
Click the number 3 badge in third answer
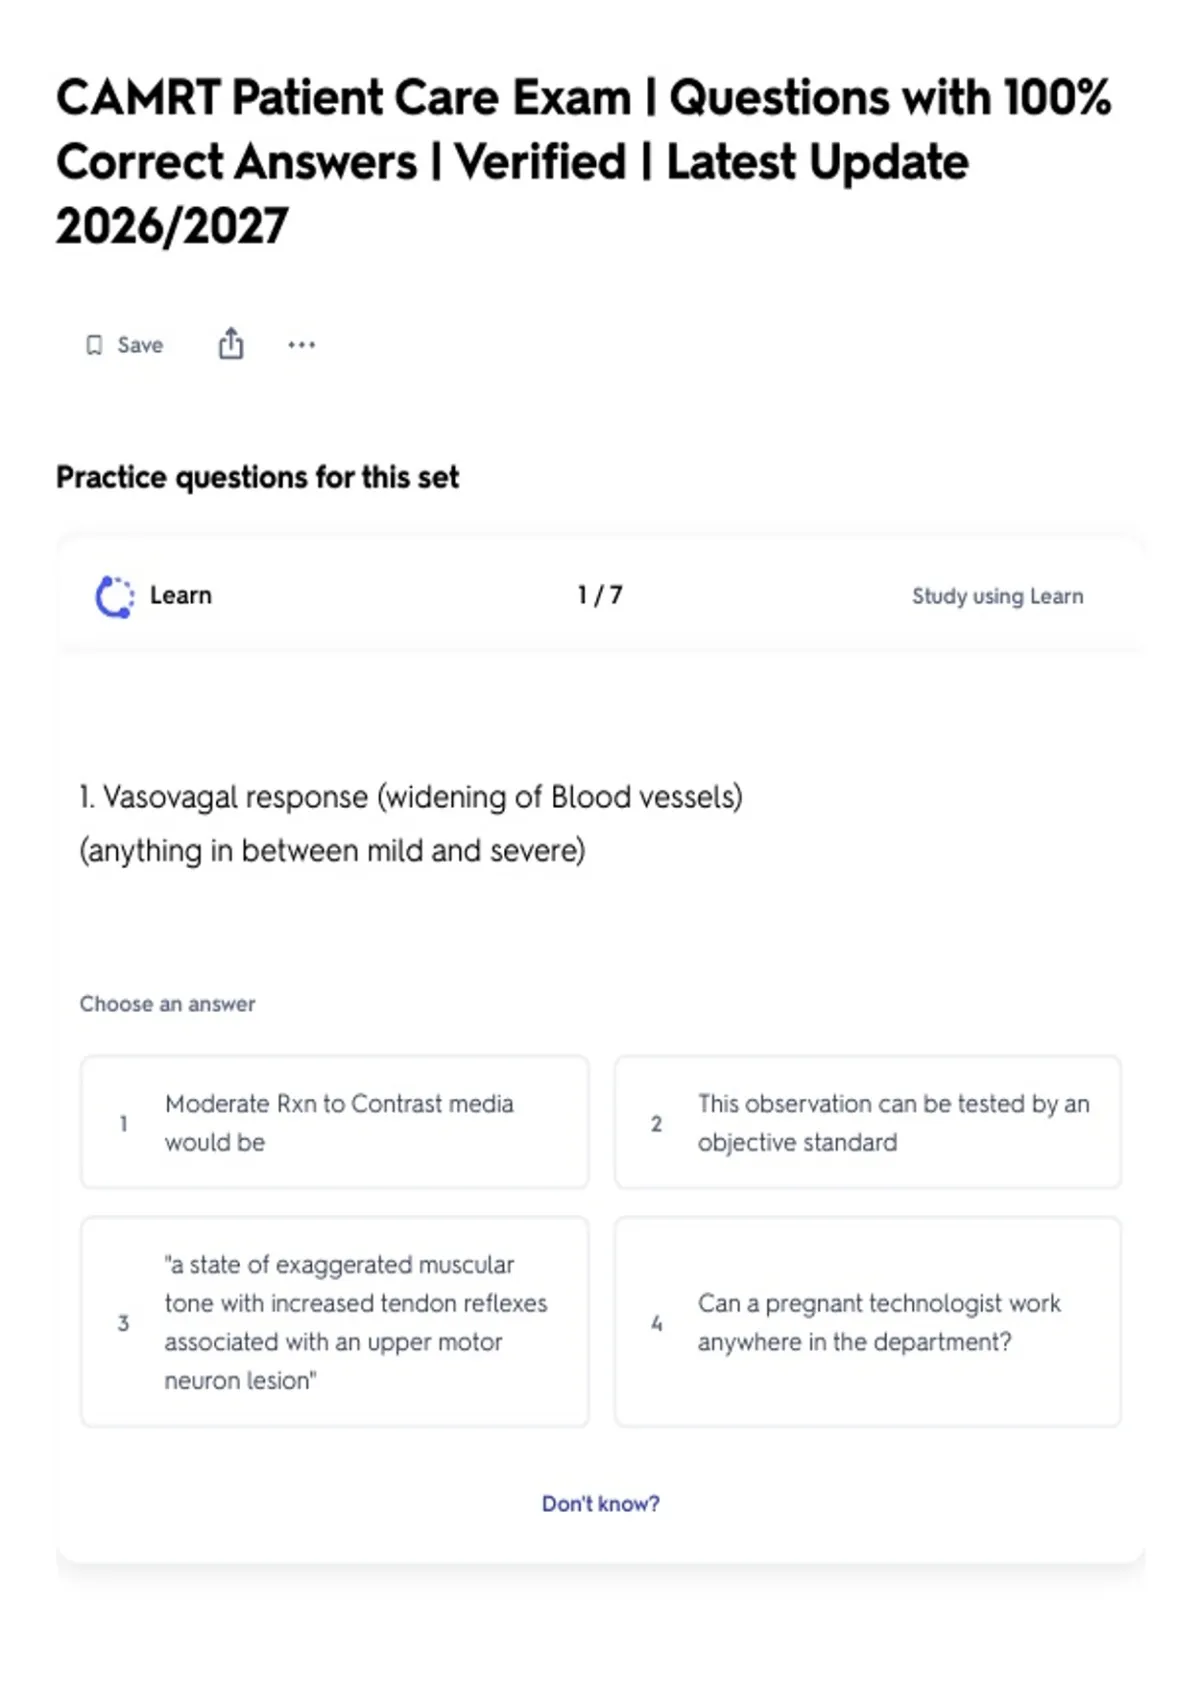pyautogui.click(x=123, y=1323)
